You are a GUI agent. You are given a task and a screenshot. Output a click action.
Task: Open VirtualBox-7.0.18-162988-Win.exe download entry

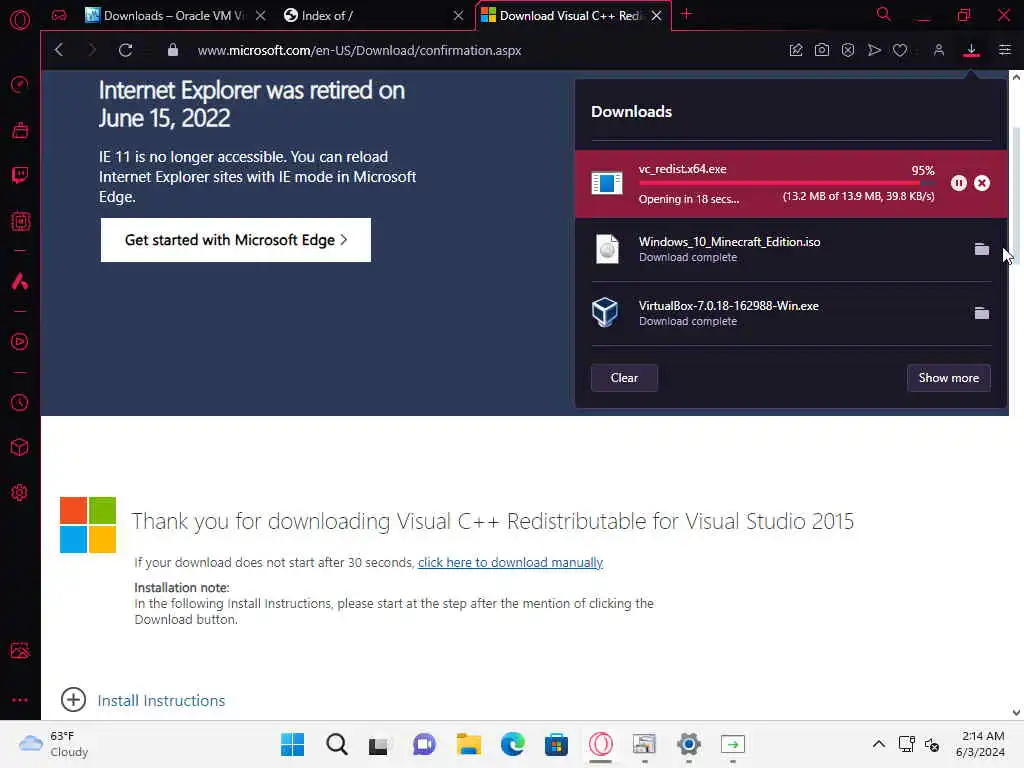click(x=792, y=313)
